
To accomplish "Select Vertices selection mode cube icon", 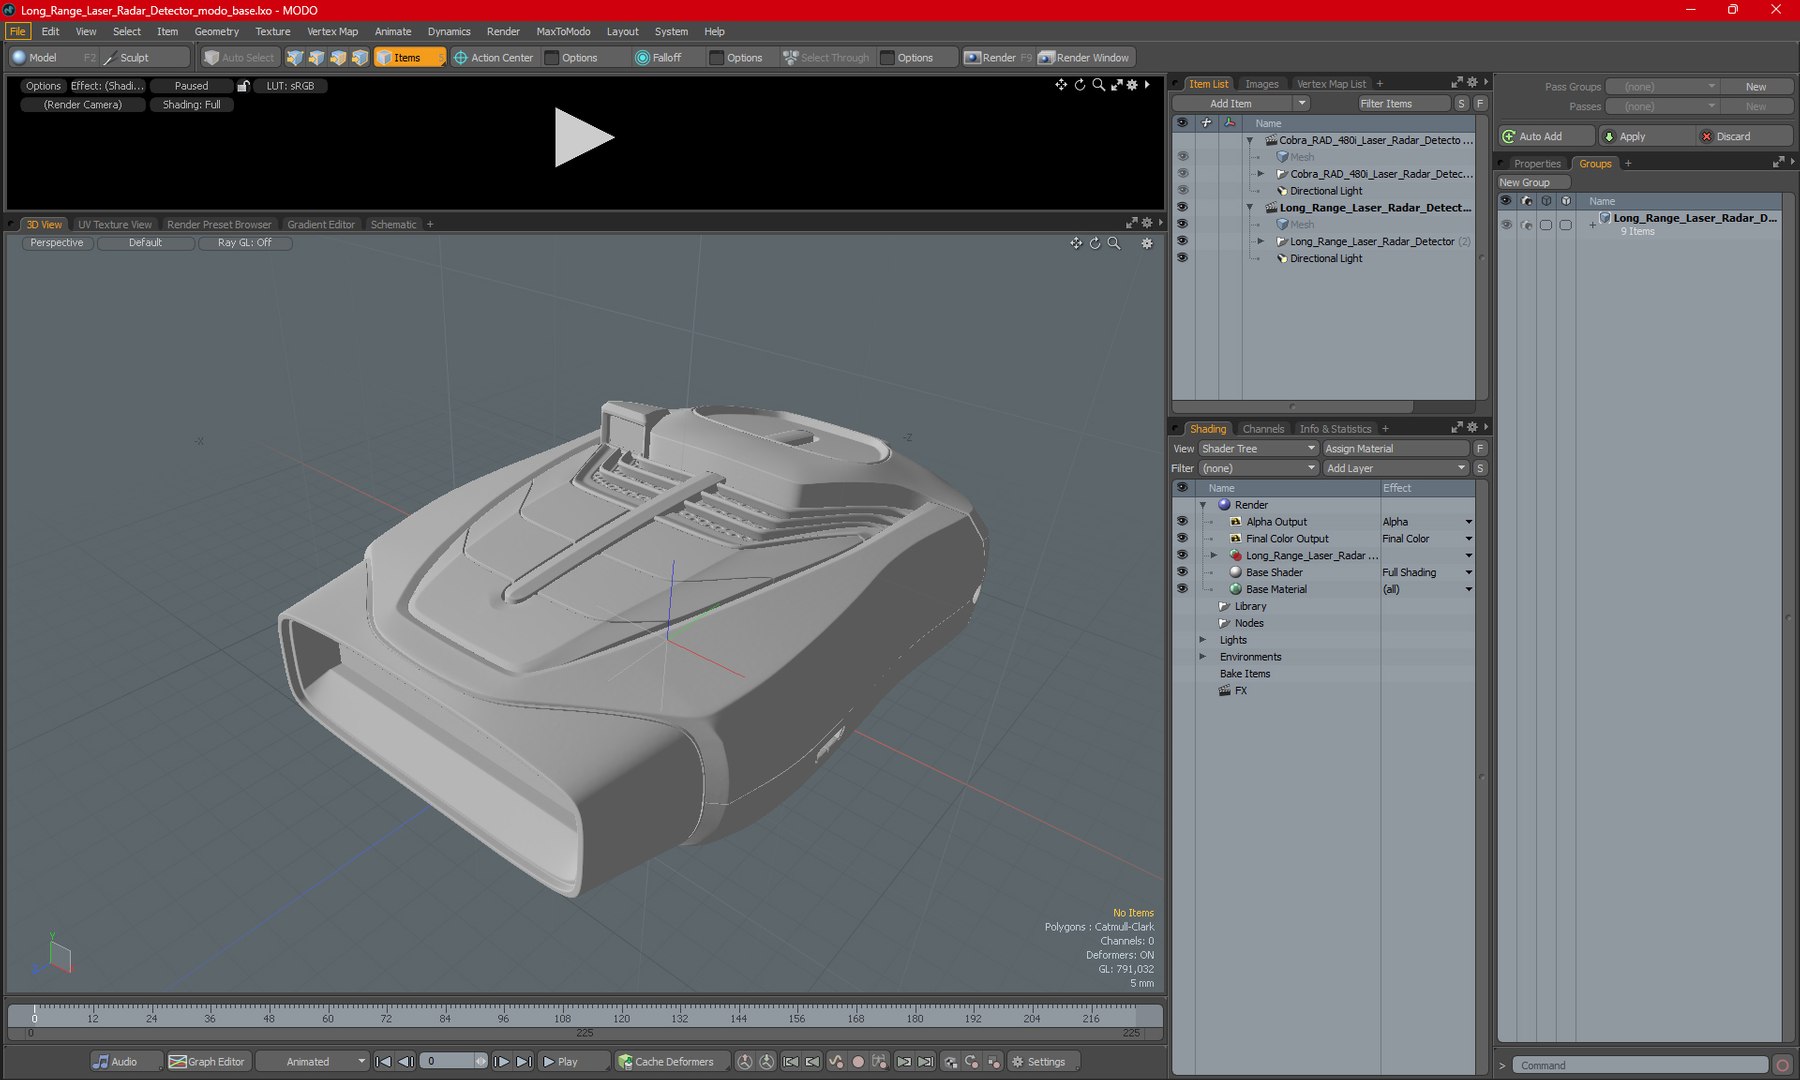I will click(295, 58).
